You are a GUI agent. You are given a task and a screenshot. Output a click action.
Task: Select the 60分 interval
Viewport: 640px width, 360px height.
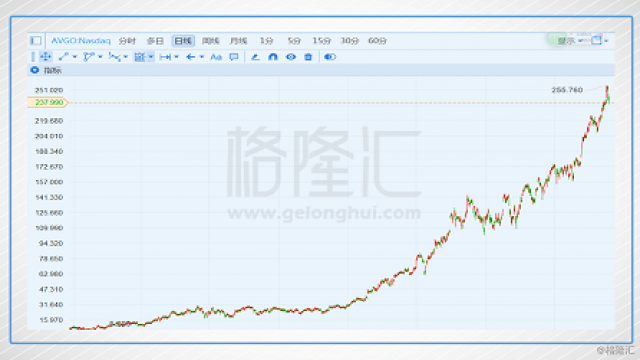pos(377,41)
